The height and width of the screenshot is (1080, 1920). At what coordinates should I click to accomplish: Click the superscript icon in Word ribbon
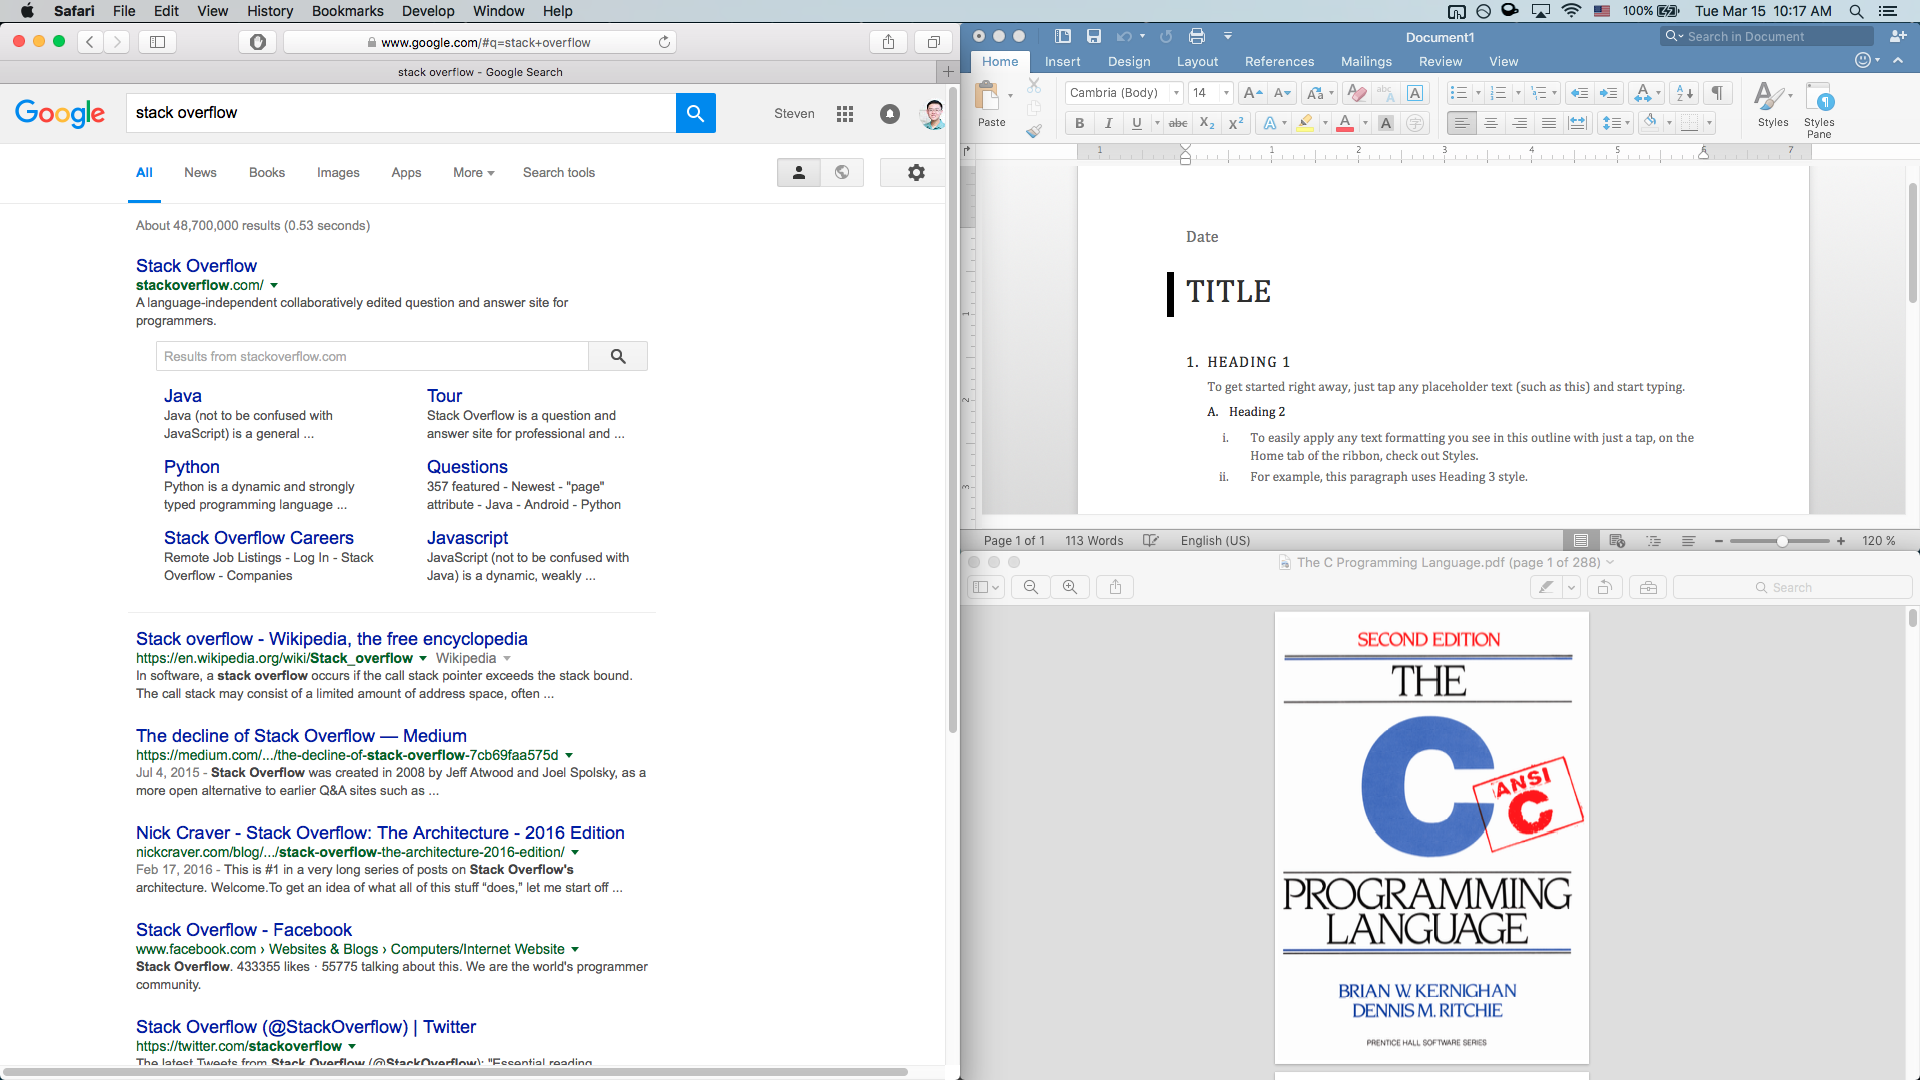tap(1236, 124)
